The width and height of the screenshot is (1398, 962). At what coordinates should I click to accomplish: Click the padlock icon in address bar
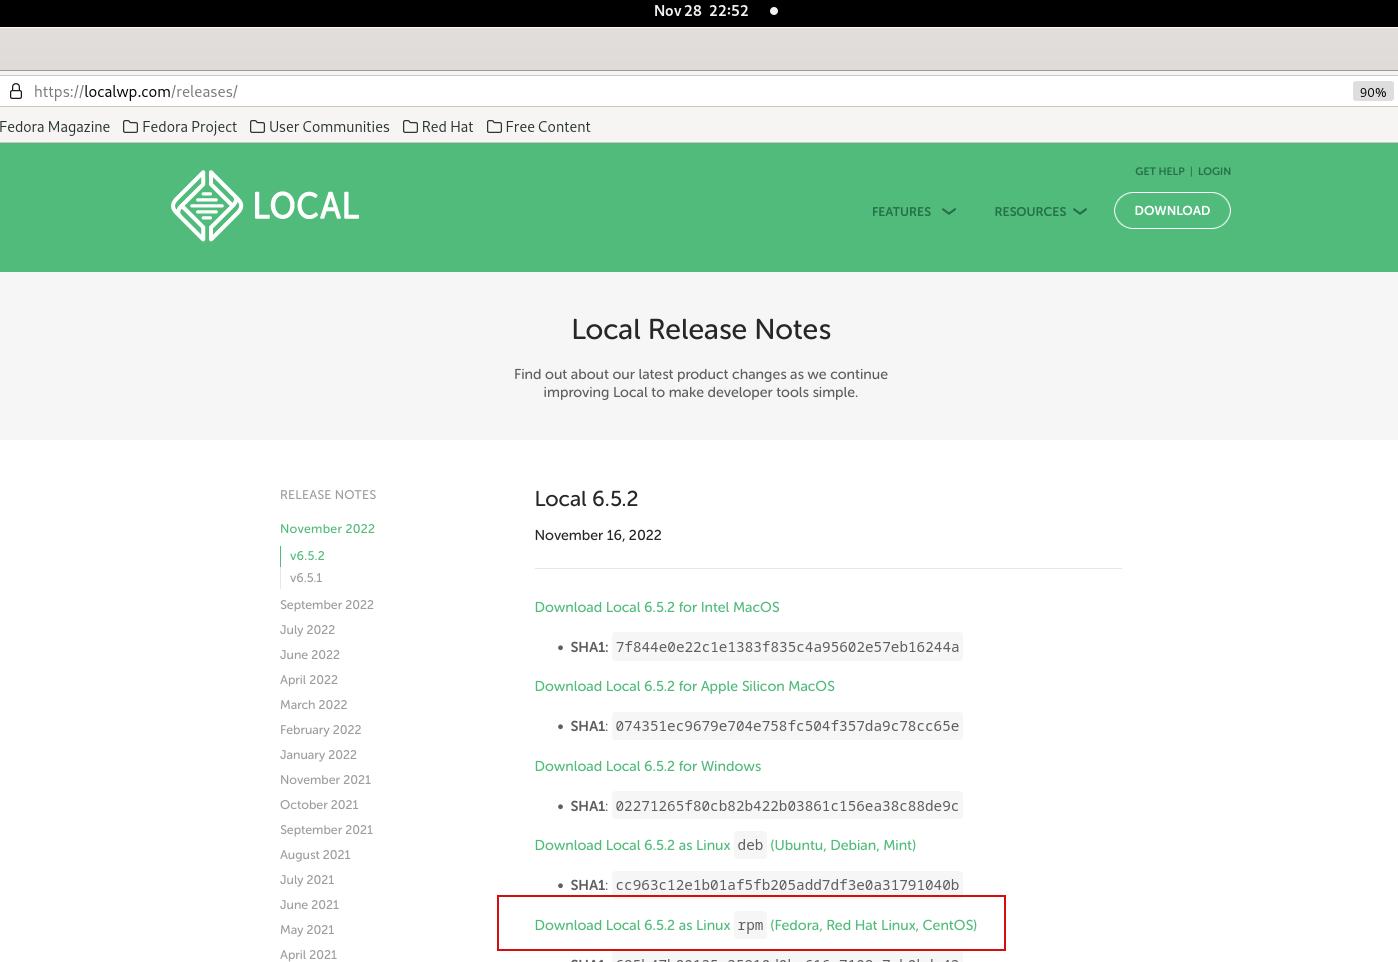(16, 91)
